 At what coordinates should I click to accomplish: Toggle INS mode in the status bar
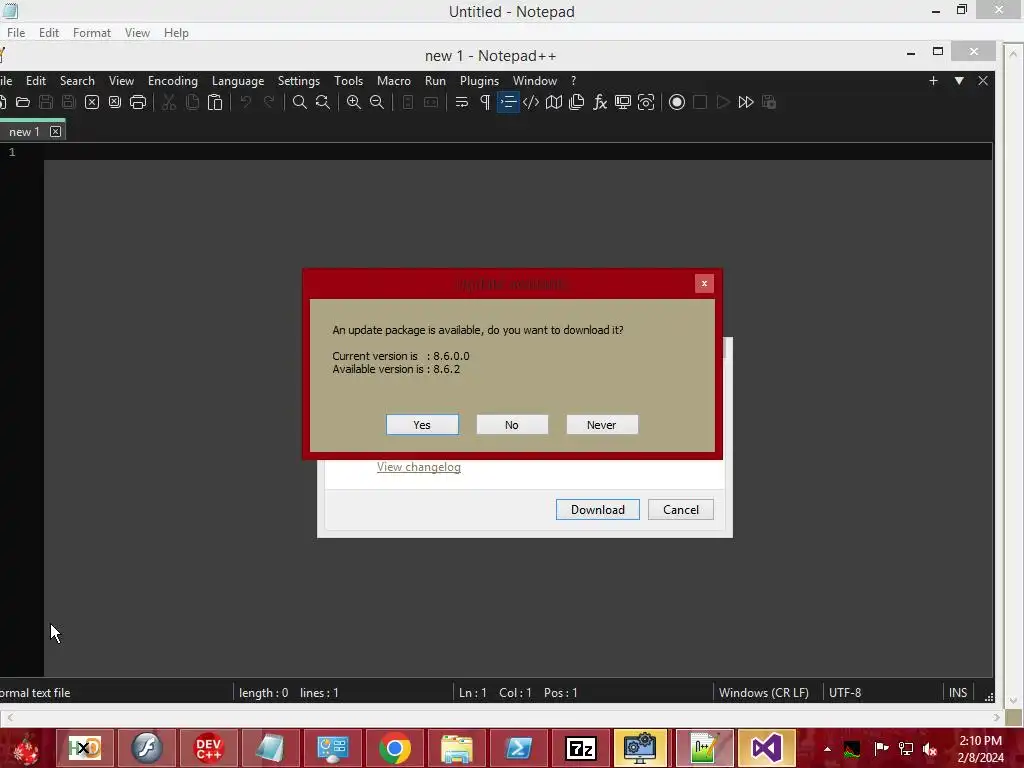click(957, 693)
